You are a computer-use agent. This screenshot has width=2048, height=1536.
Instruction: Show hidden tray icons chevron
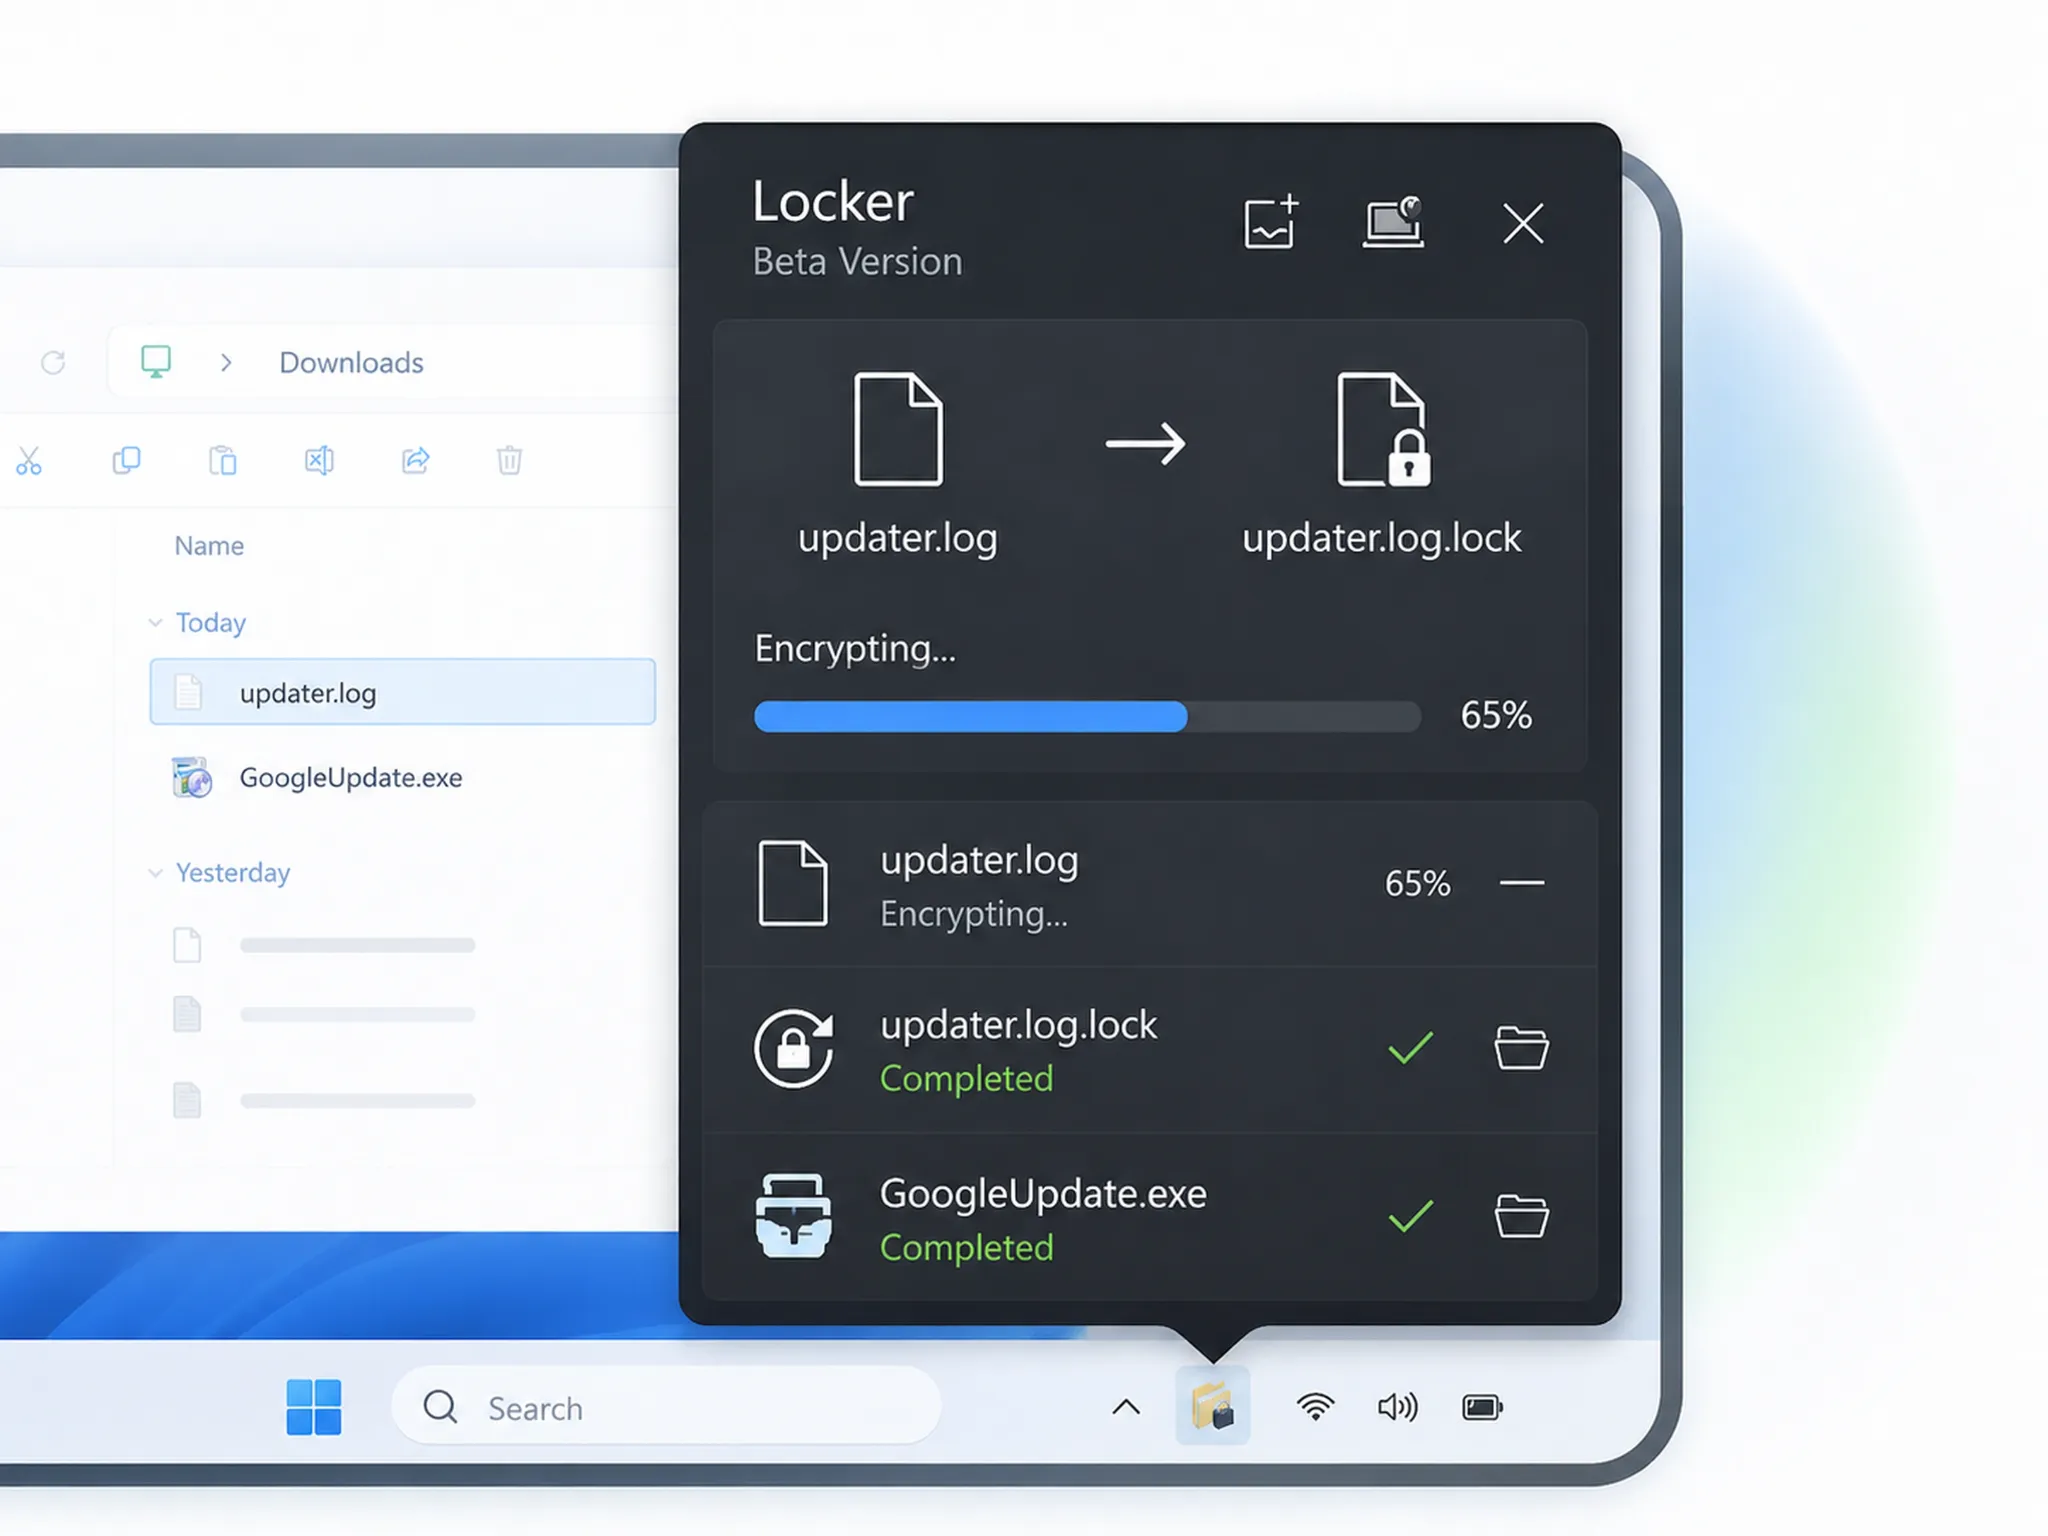point(1126,1408)
